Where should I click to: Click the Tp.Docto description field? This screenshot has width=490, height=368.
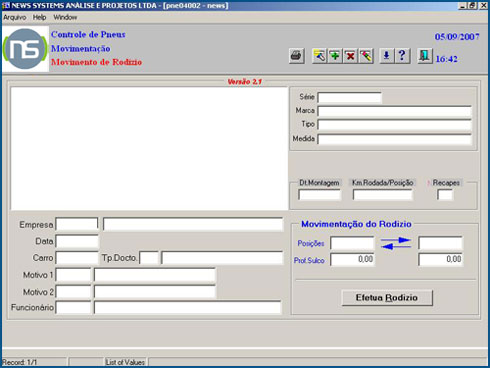[222, 258]
